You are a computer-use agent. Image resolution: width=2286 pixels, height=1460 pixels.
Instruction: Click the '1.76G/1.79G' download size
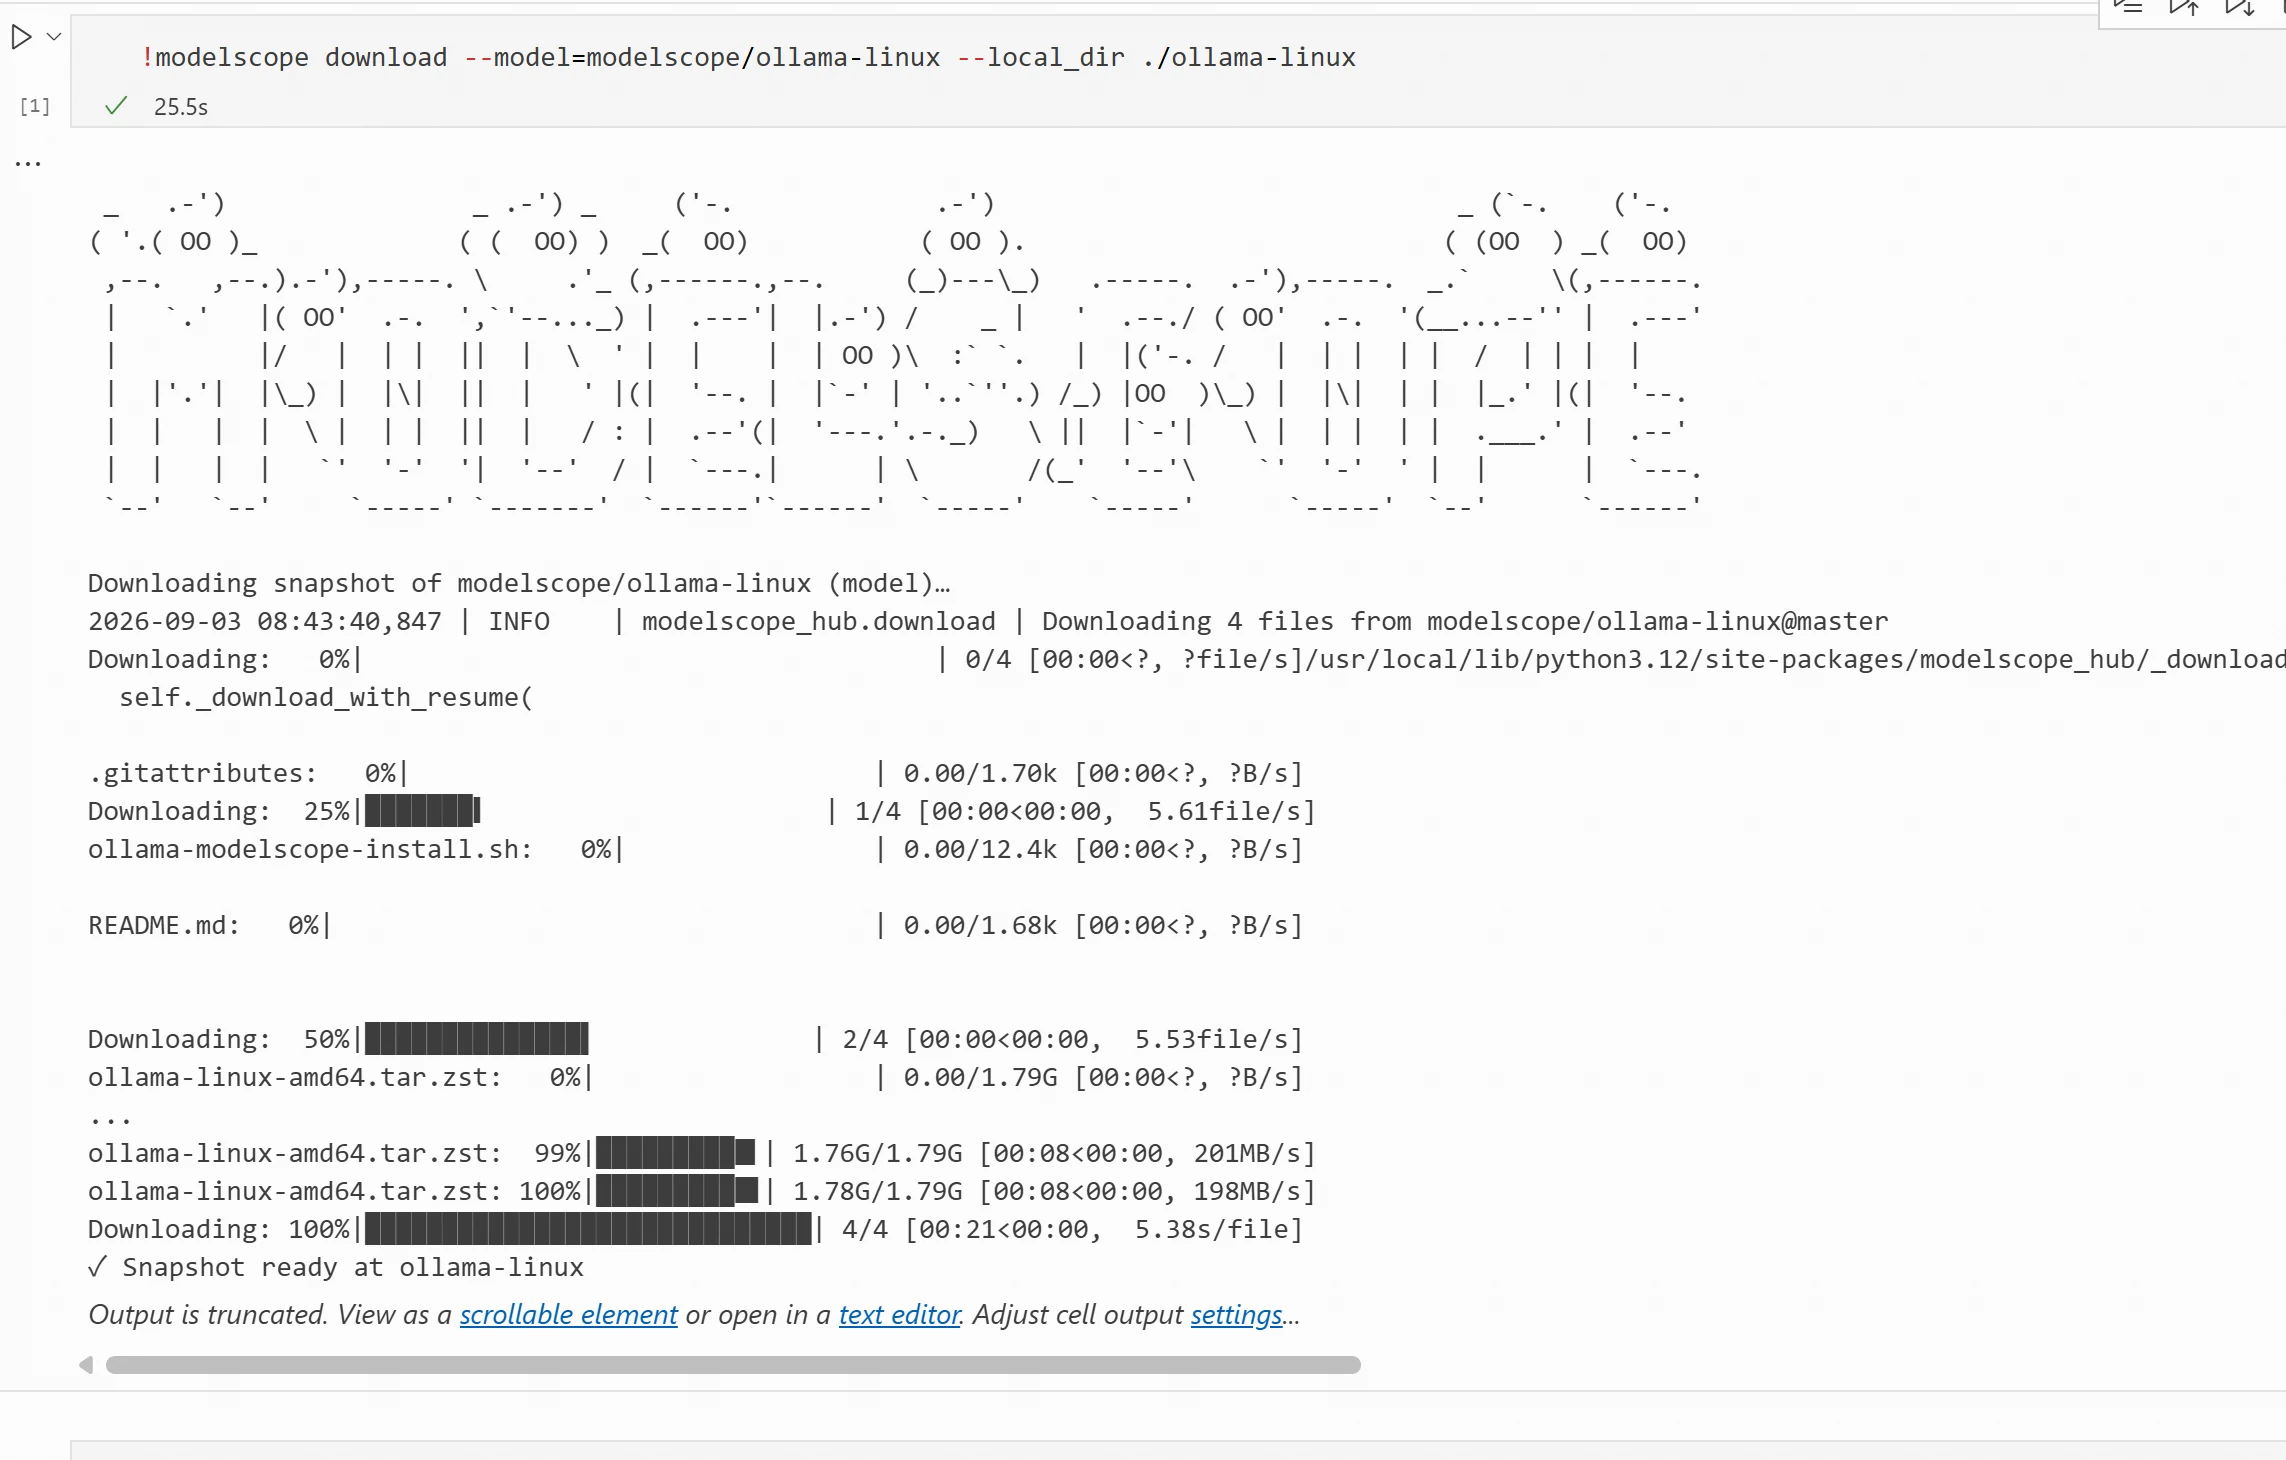(878, 1153)
